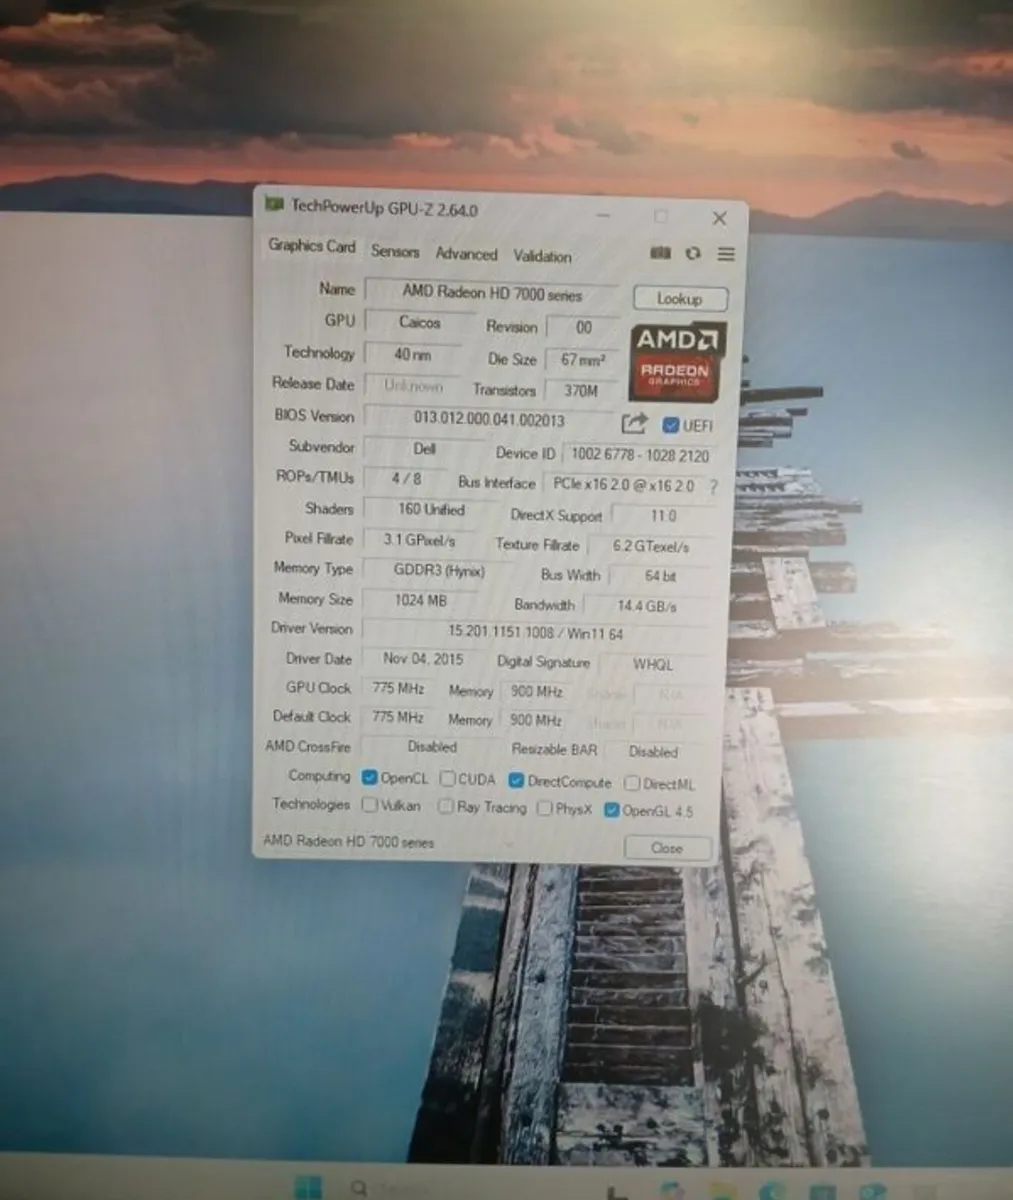Click the Driver Date field Nov 04, 2015
The height and width of the screenshot is (1200, 1013).
point(423,659)
